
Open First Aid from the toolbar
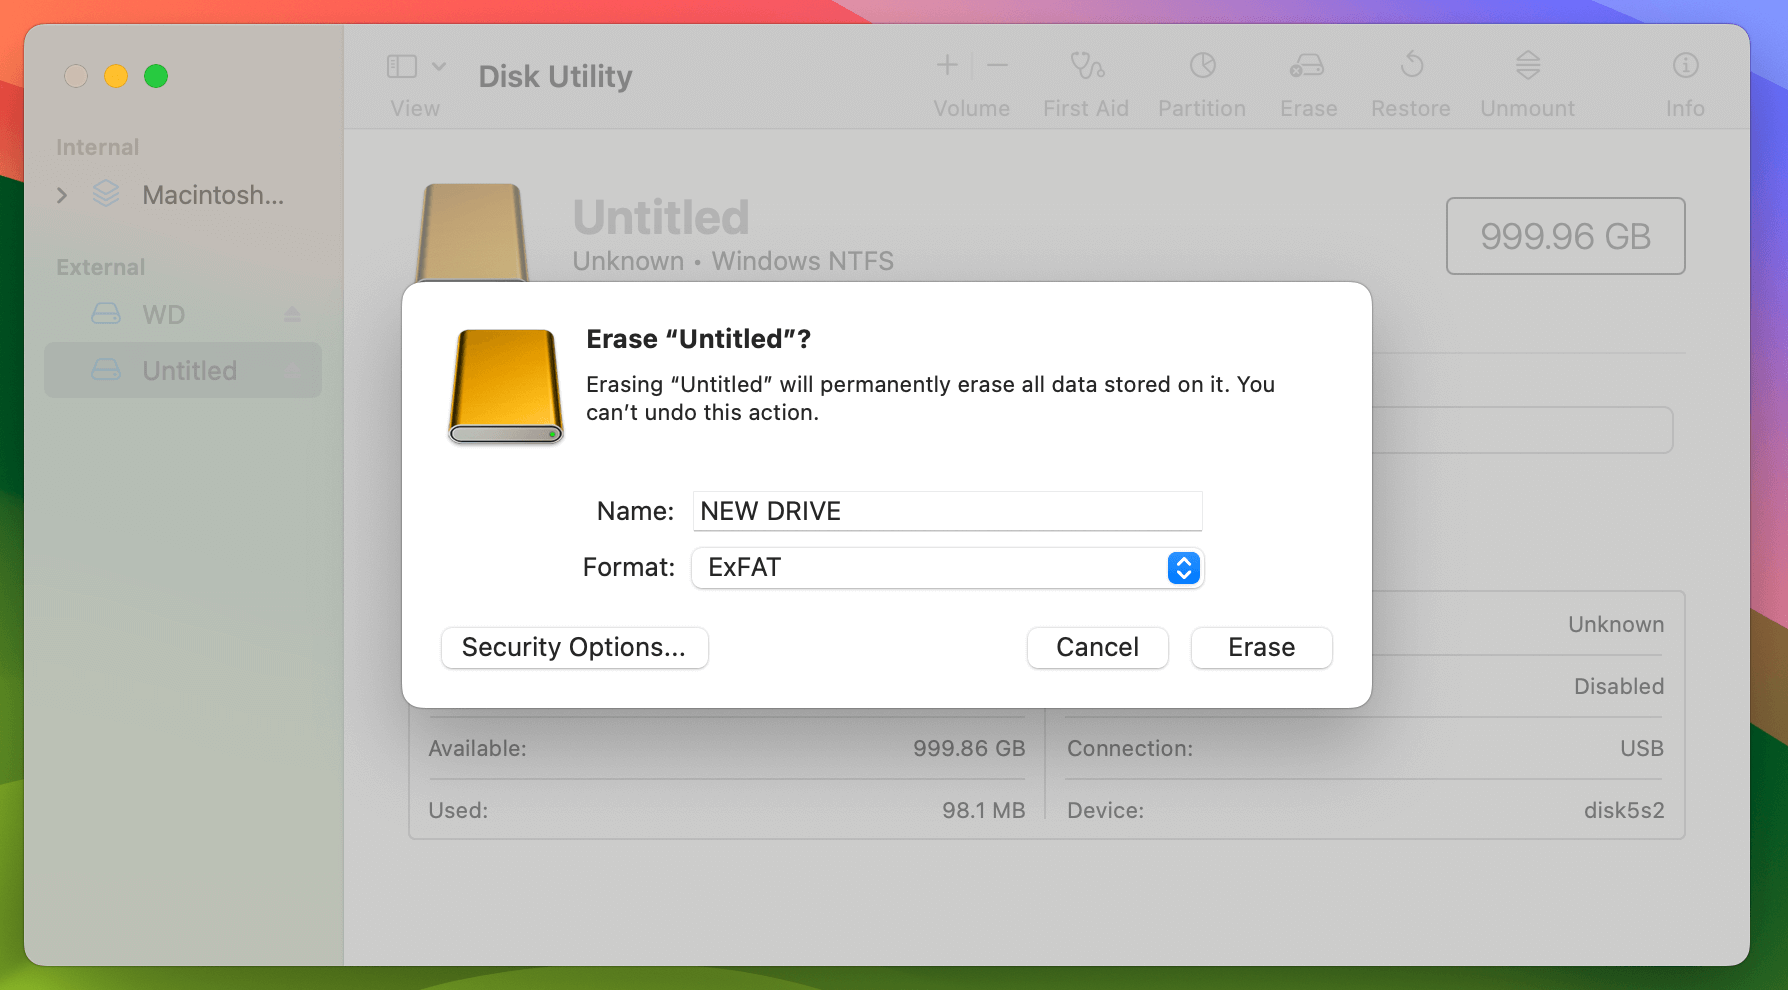(1086, 80)
